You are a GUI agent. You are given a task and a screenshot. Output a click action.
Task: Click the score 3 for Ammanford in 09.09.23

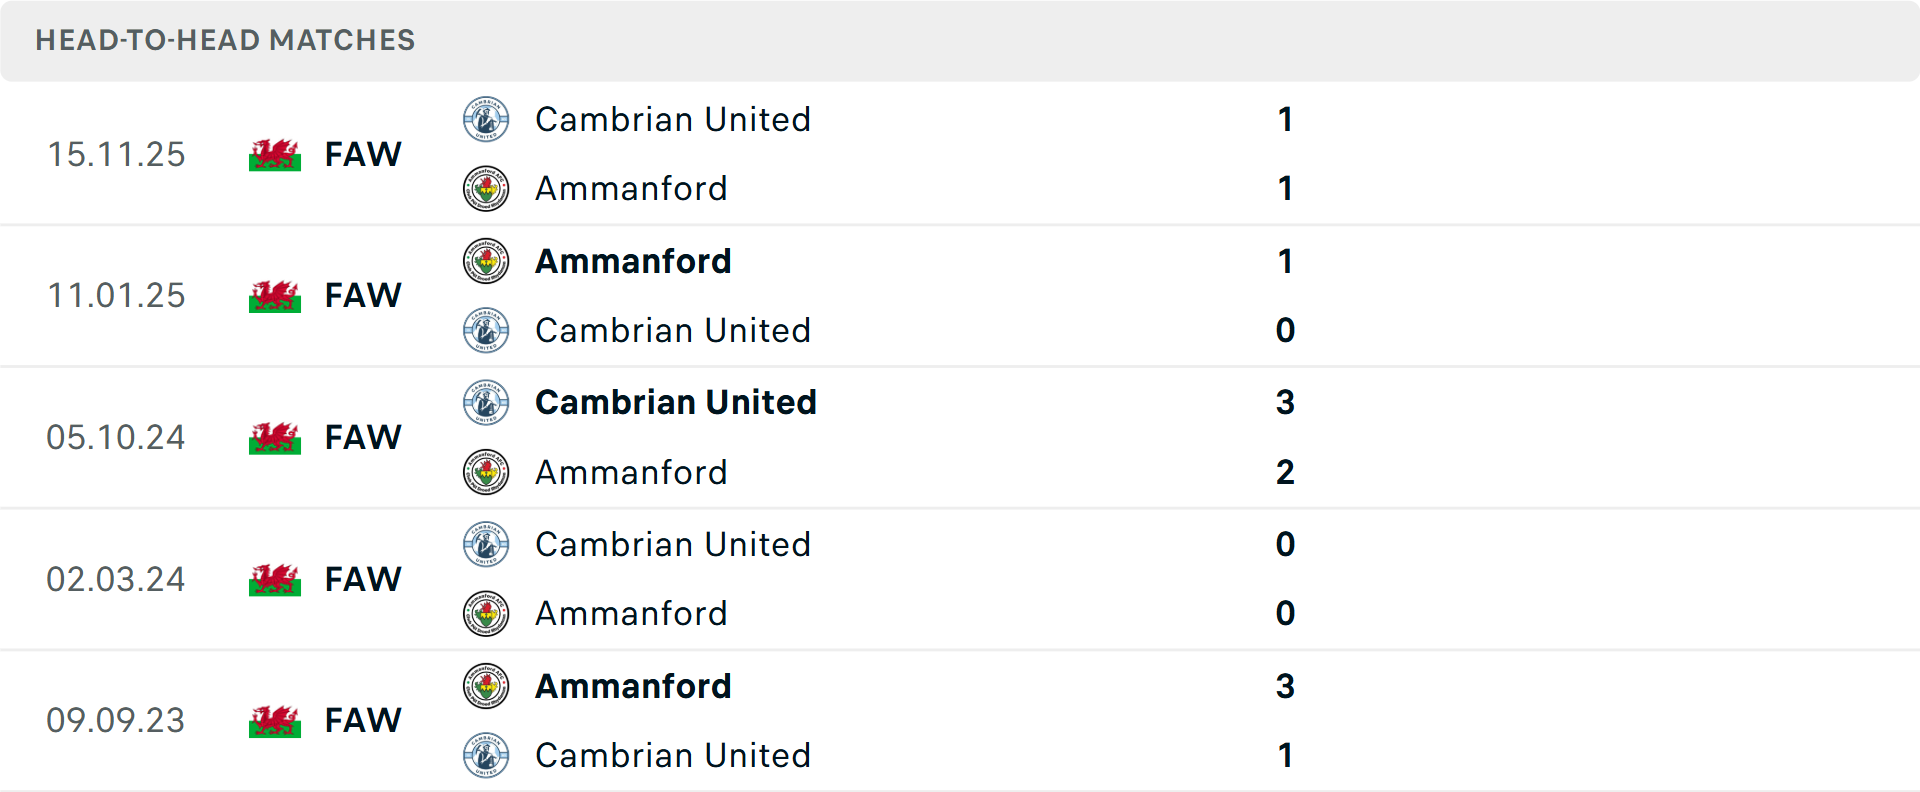pos(1286,686)
